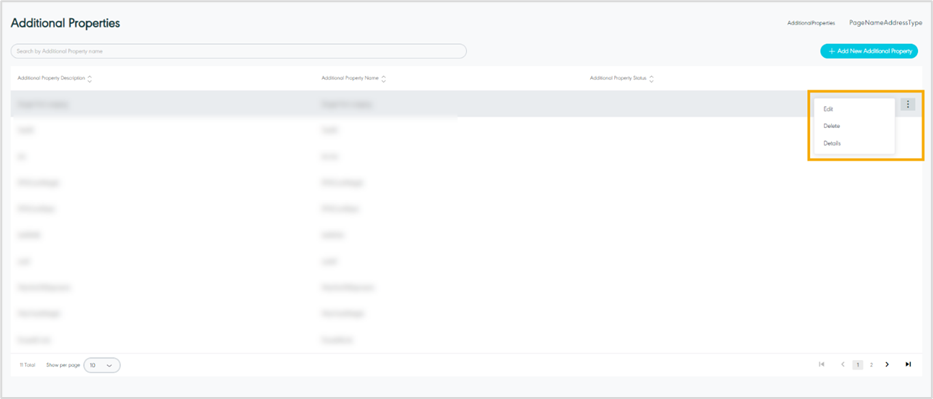Choose Delete from the row actions menu
The width and height of the screenshot is (933, 399).
831,126
